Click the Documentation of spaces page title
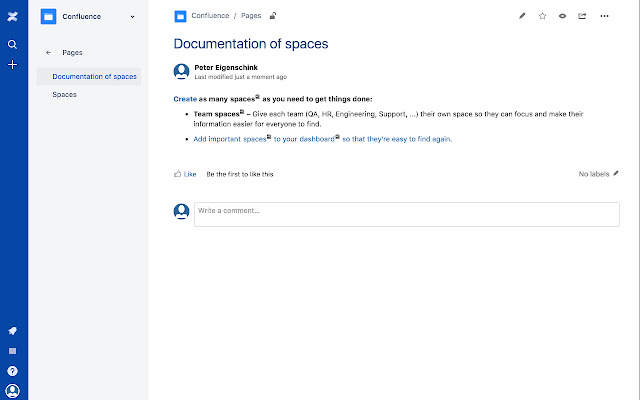Screen dimensions: 640x400 [251, 44]
